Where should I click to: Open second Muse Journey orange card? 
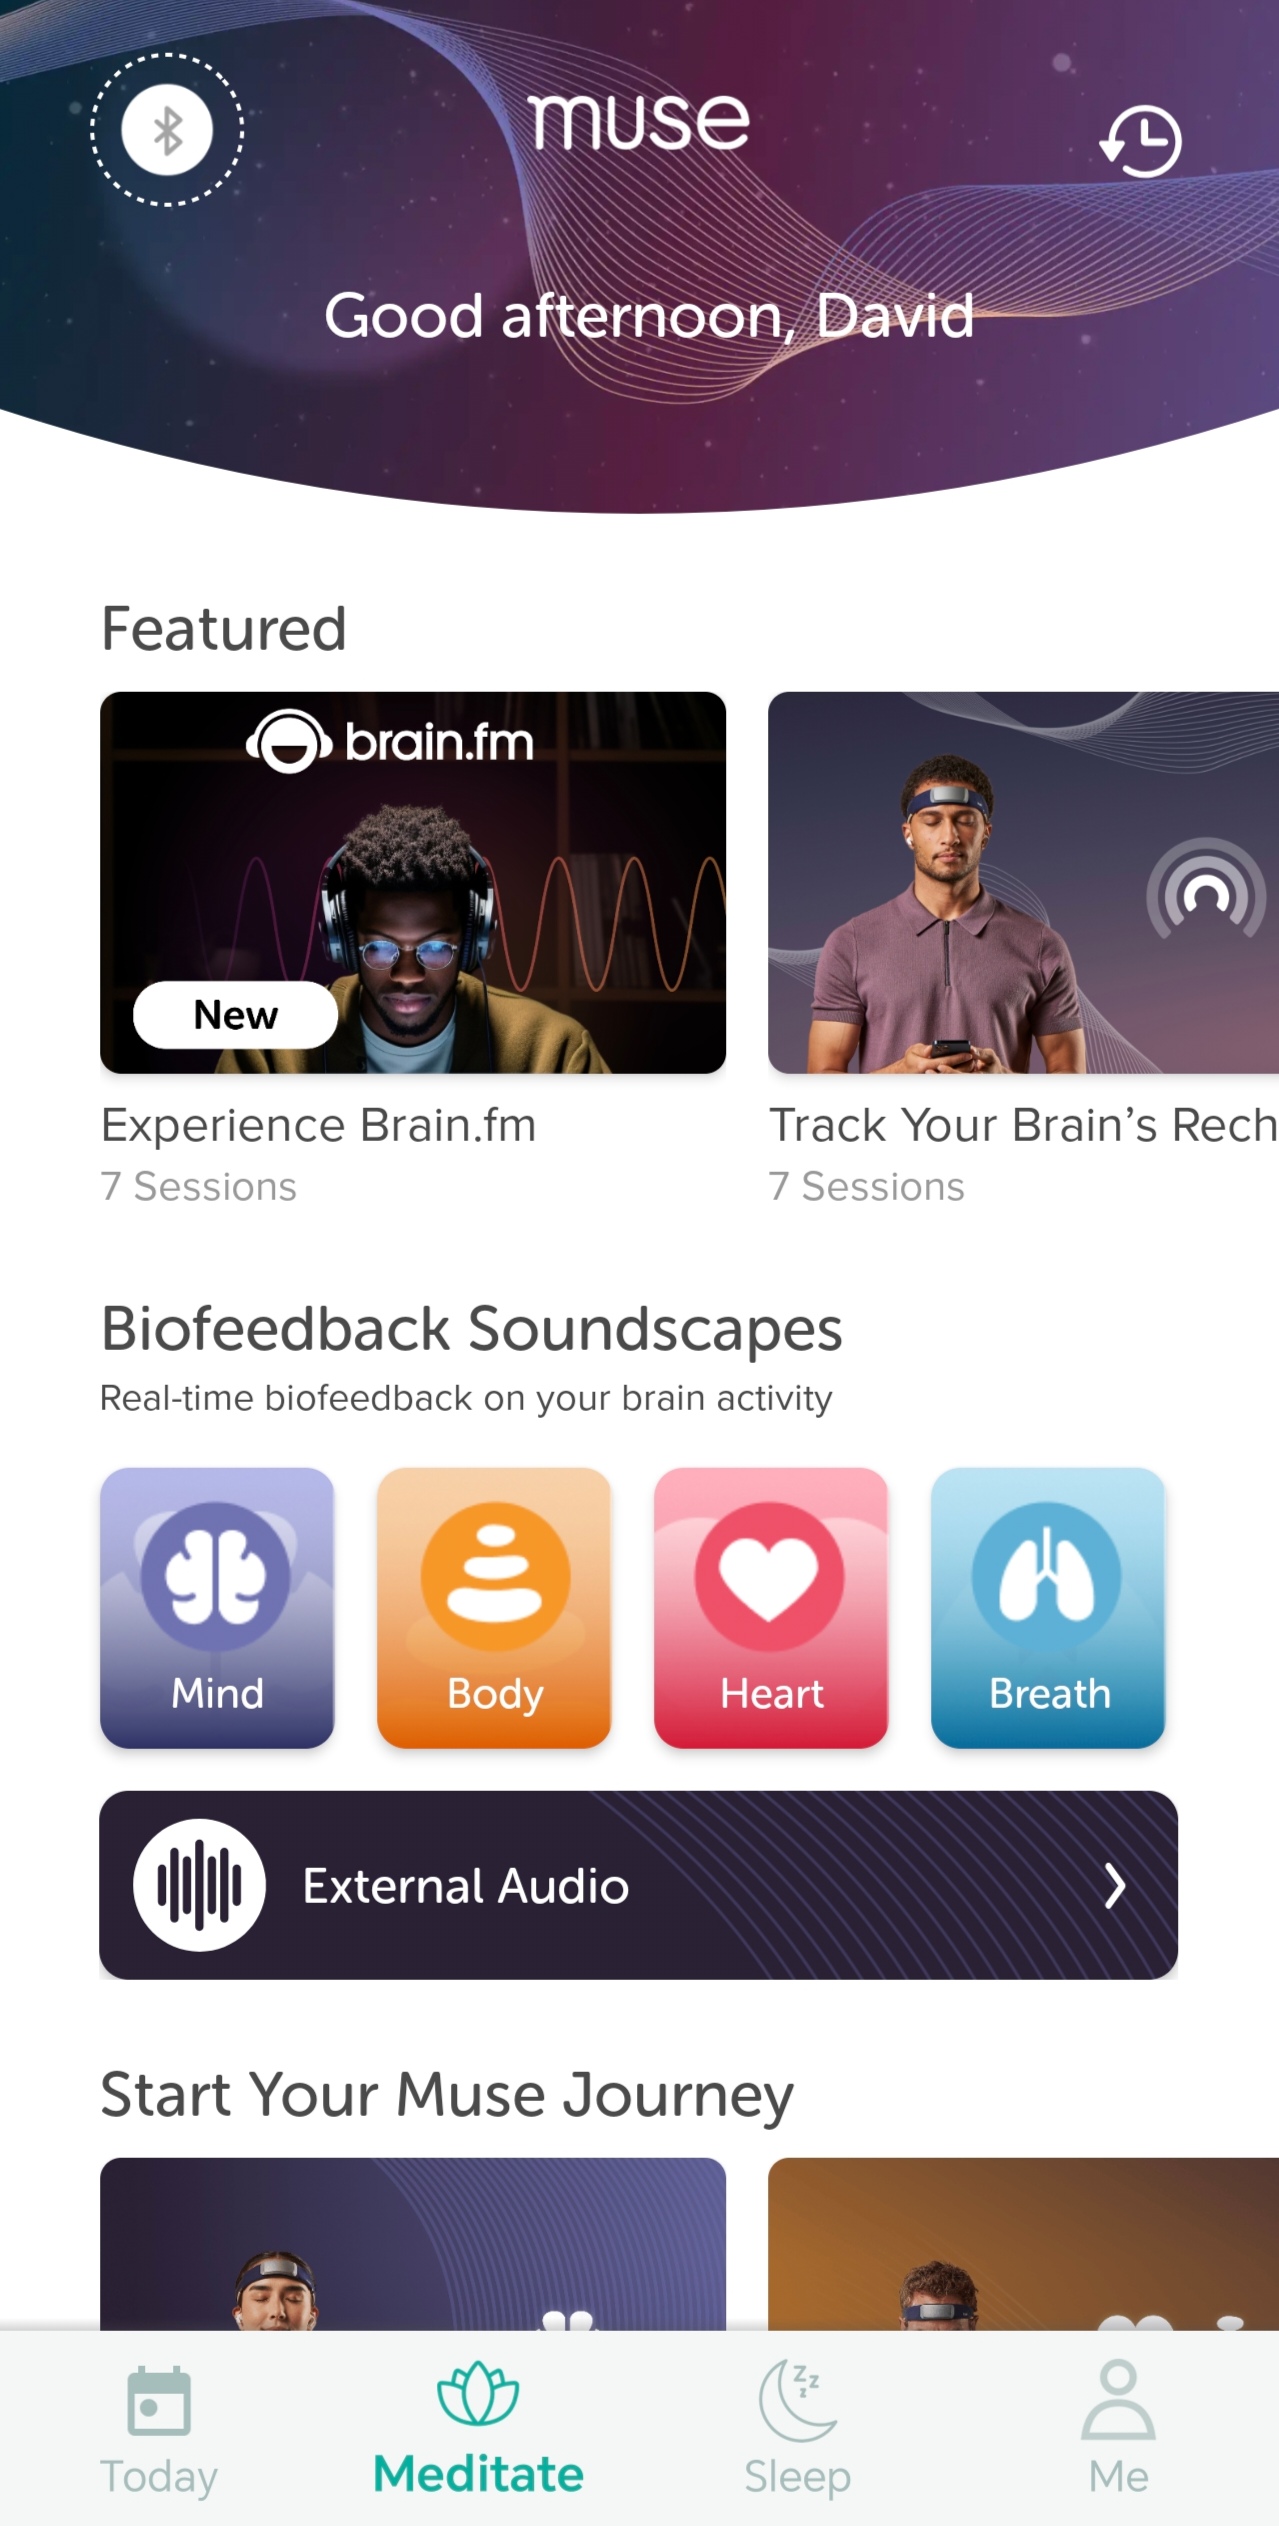click(1023, 2244)
